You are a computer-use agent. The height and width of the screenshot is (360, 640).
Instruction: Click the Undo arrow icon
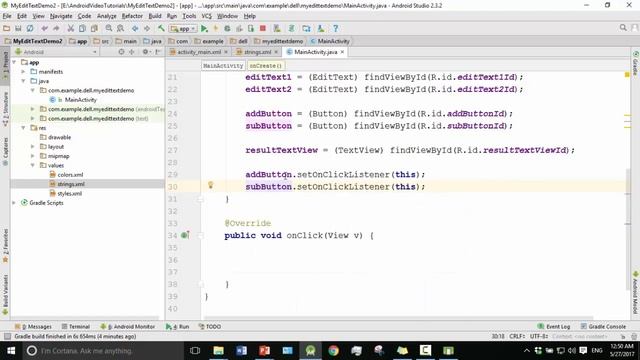click(x=44, y=29)
